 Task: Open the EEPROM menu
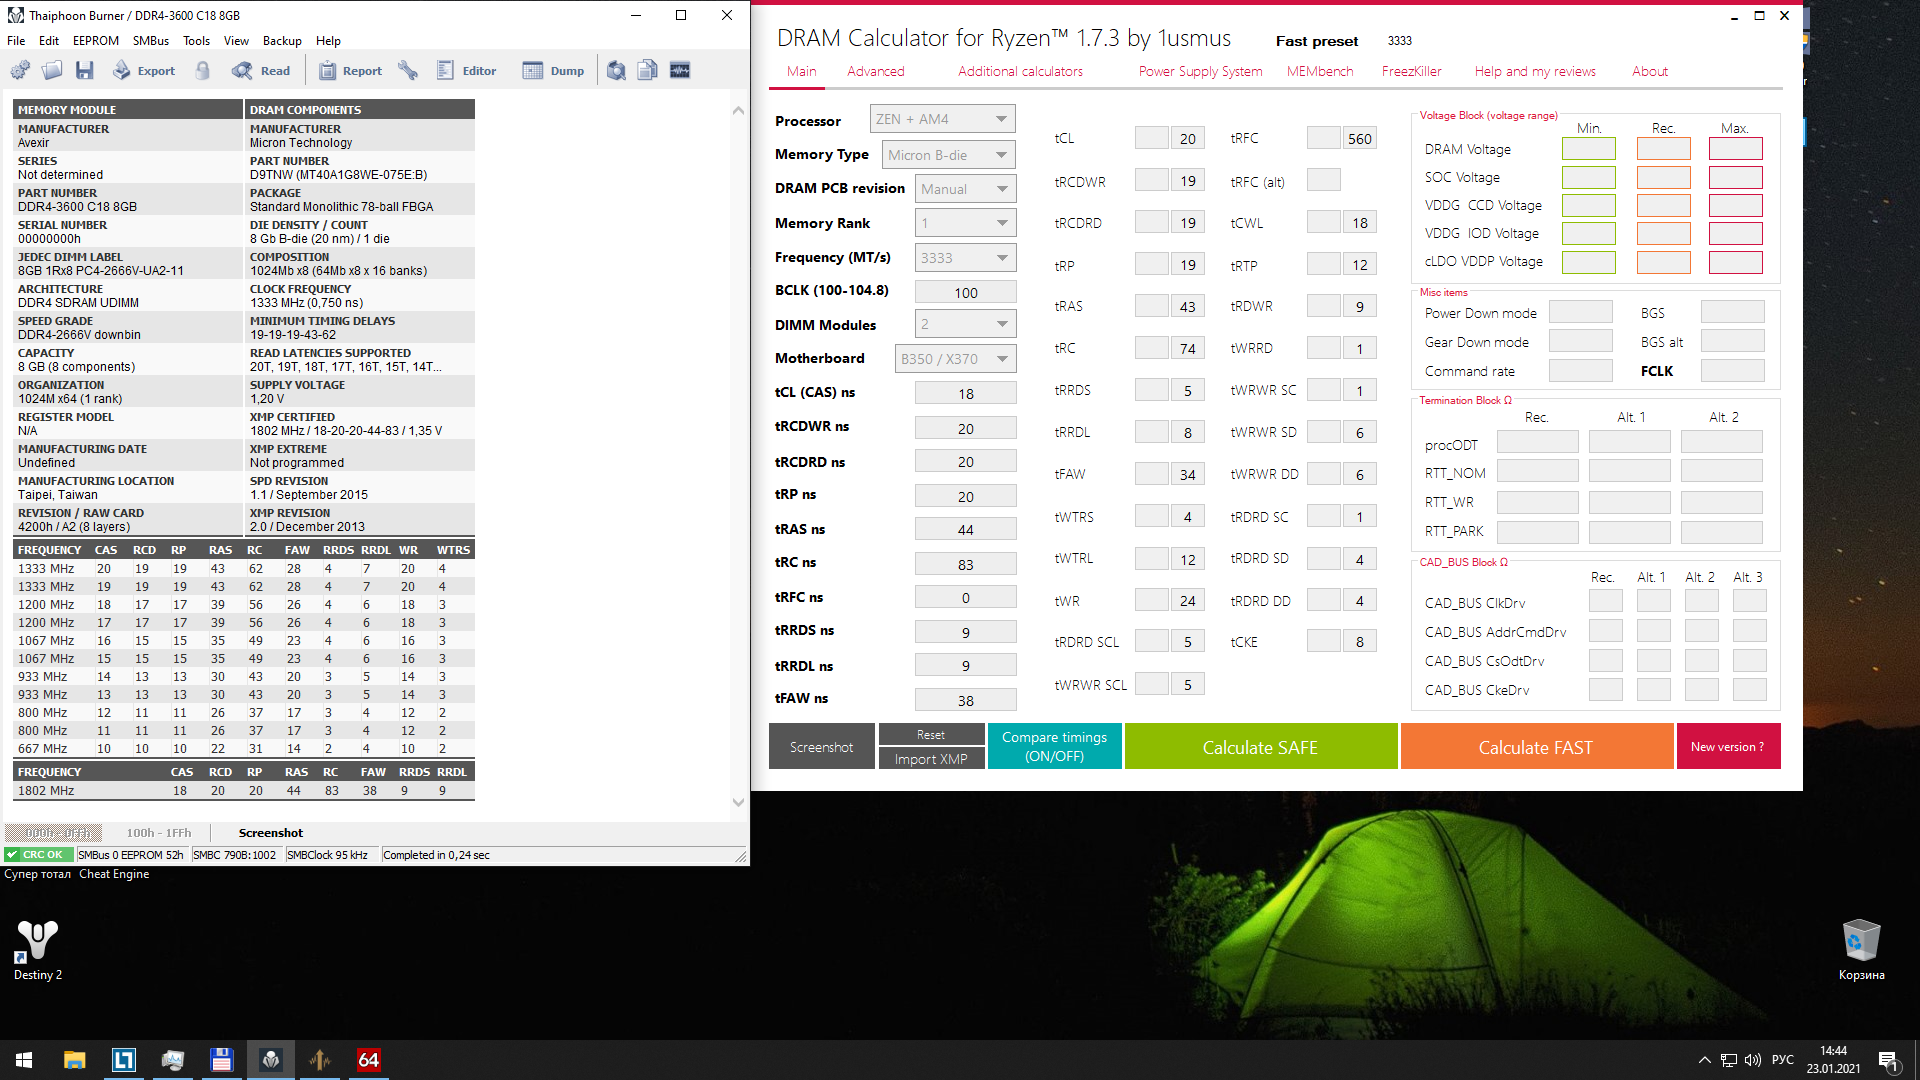[x=96, y=41]
